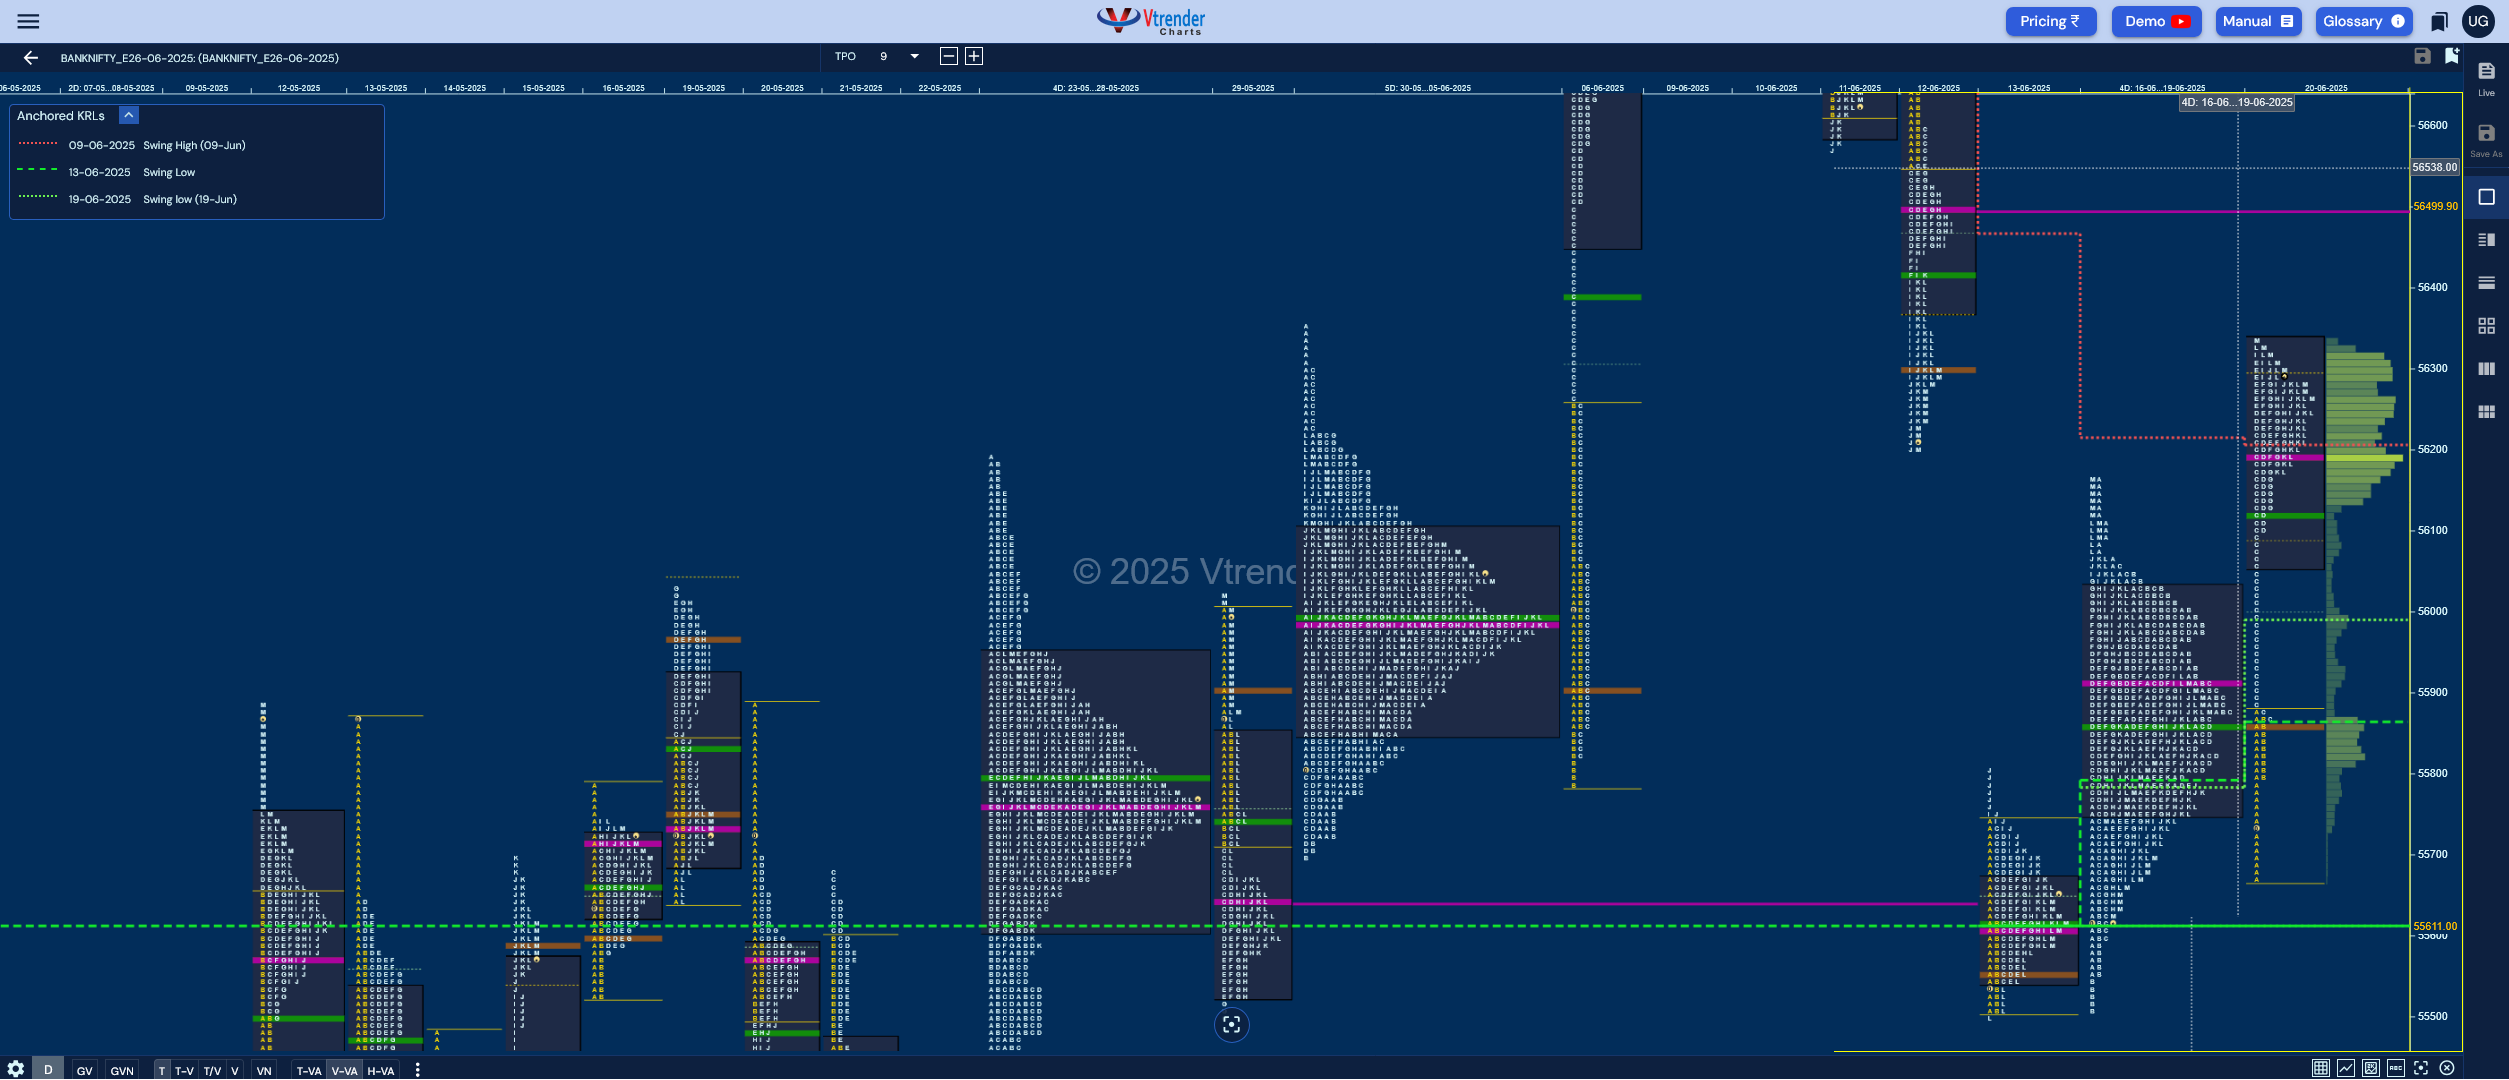Select the VN view tab
The image size is (2509, 1080).
point(264,1070)
